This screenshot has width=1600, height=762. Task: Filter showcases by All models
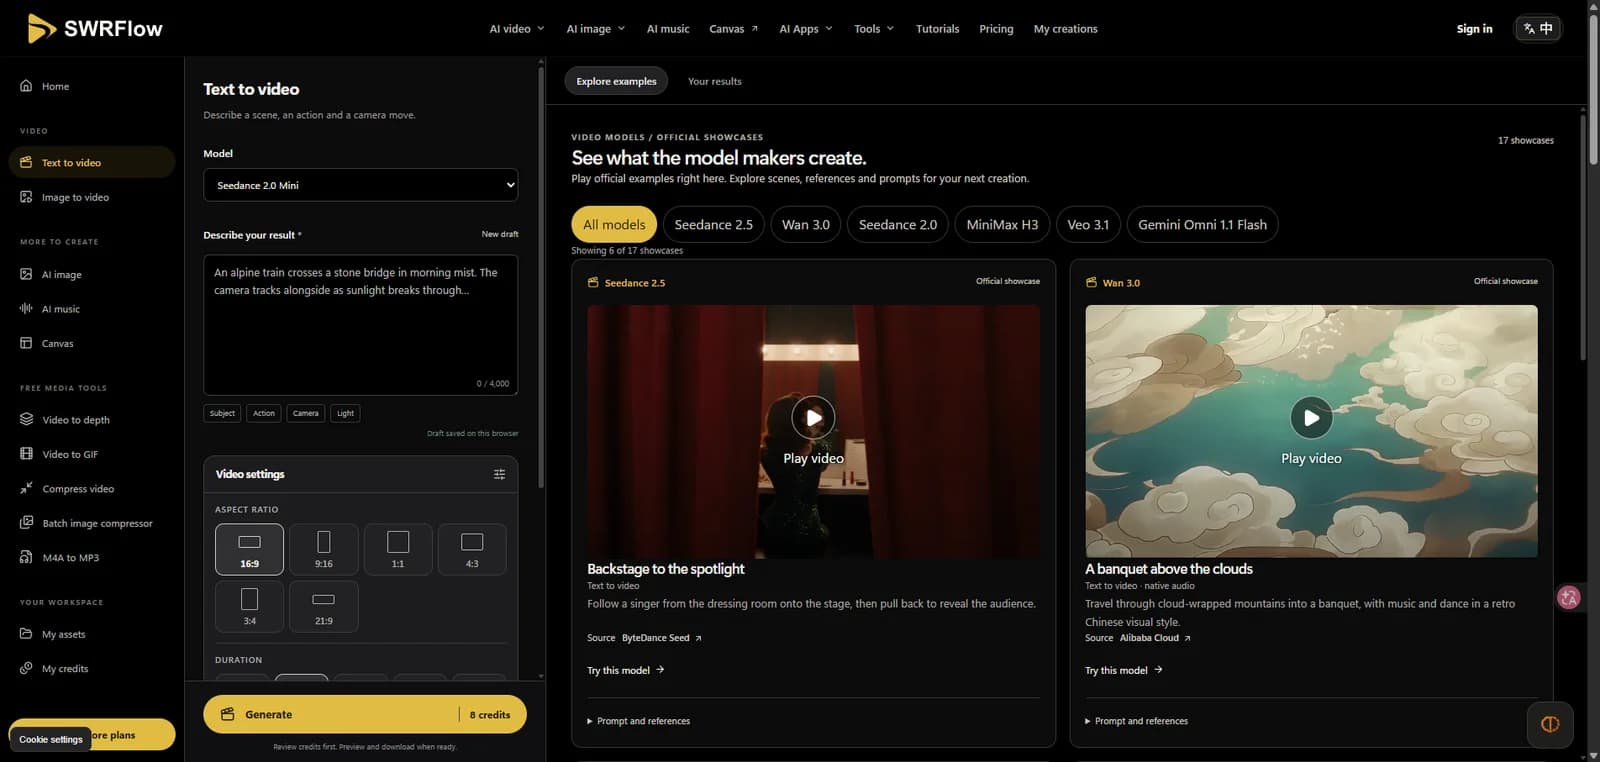point(614,224)
